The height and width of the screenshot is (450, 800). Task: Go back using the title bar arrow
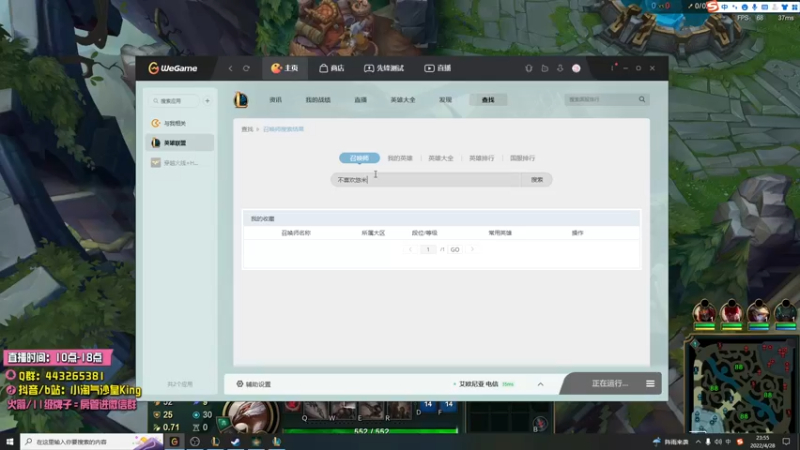pyautogui.click(x=231, y=68)
